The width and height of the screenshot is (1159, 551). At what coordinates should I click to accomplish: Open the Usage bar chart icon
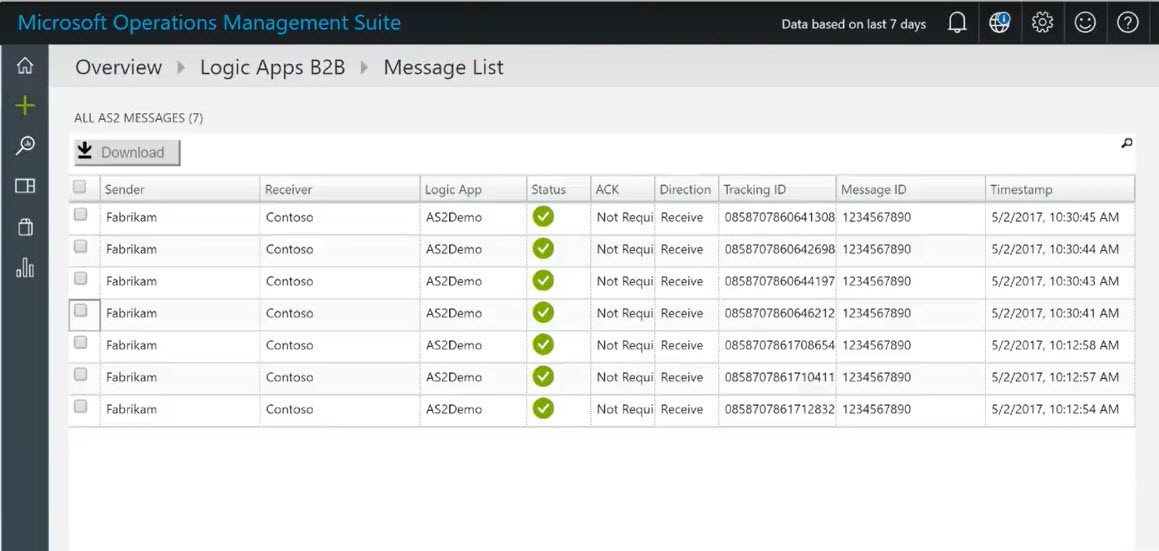pyautogui.click(x=24, y=267)
